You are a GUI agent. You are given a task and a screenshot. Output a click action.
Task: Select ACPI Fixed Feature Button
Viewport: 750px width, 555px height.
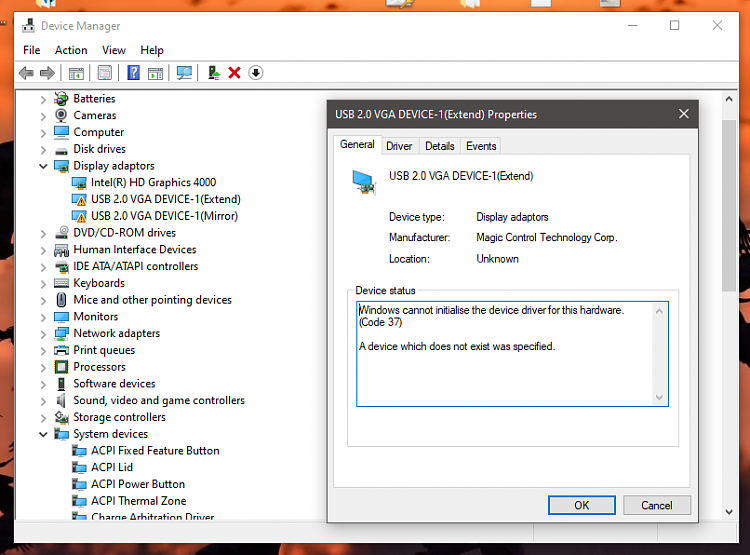155,451
